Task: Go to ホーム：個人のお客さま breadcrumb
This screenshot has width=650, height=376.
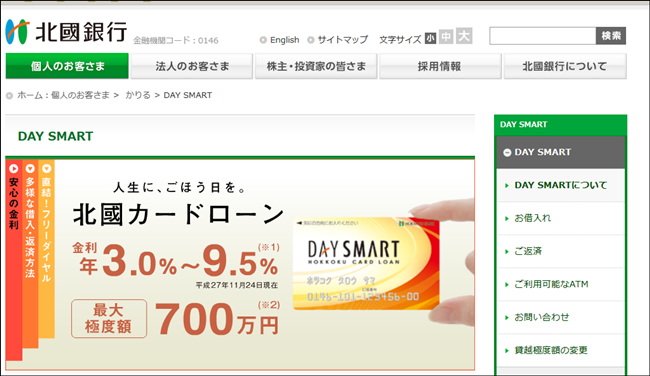Action: point(63,95)
